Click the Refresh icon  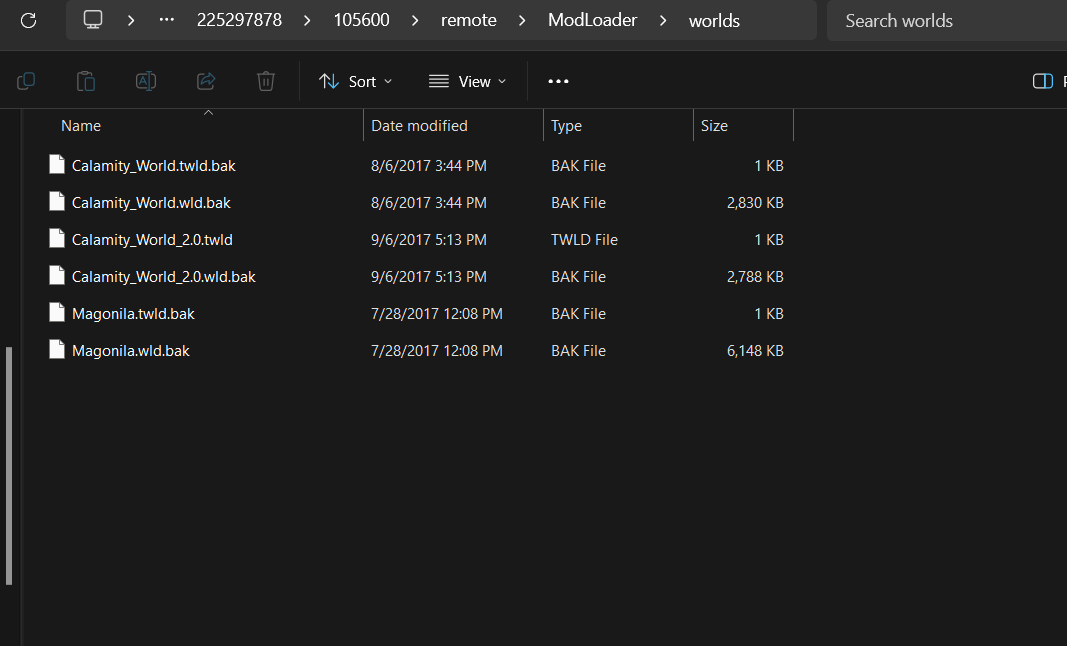coord(28,20)
